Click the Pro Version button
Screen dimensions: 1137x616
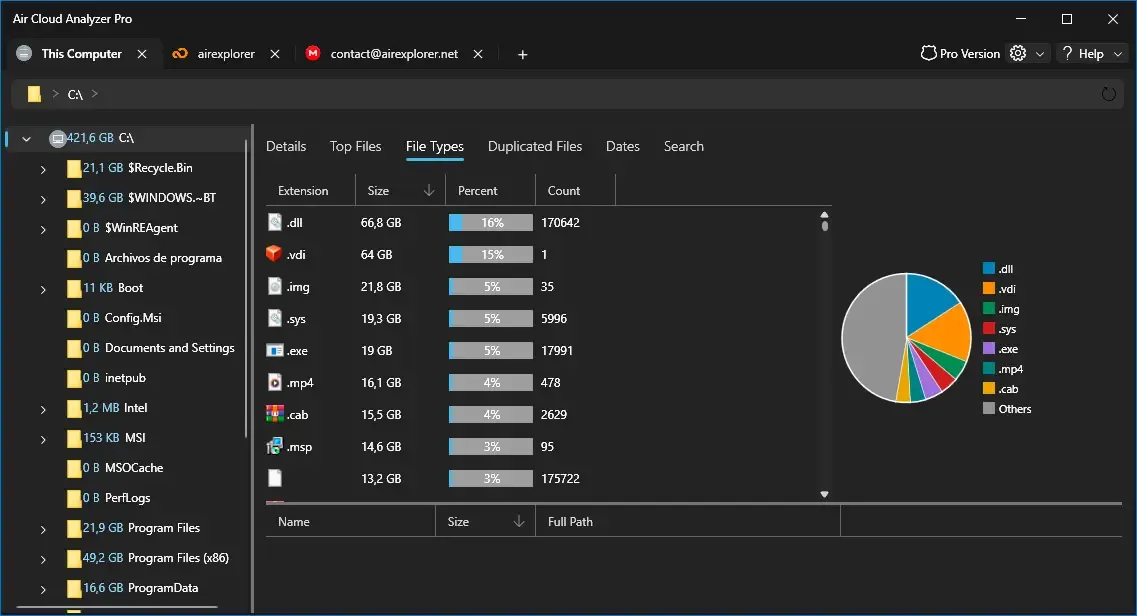coord(960,54)
